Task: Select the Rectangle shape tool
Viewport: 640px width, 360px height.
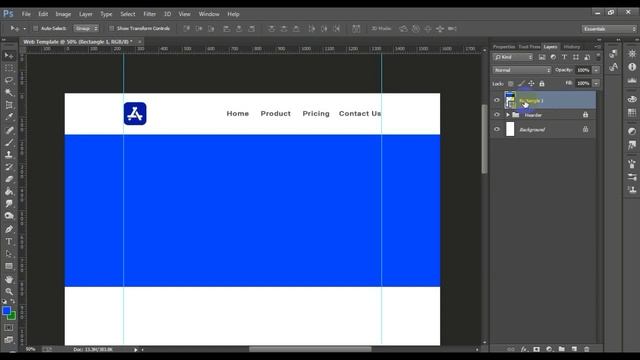Action: pos(9,266)
